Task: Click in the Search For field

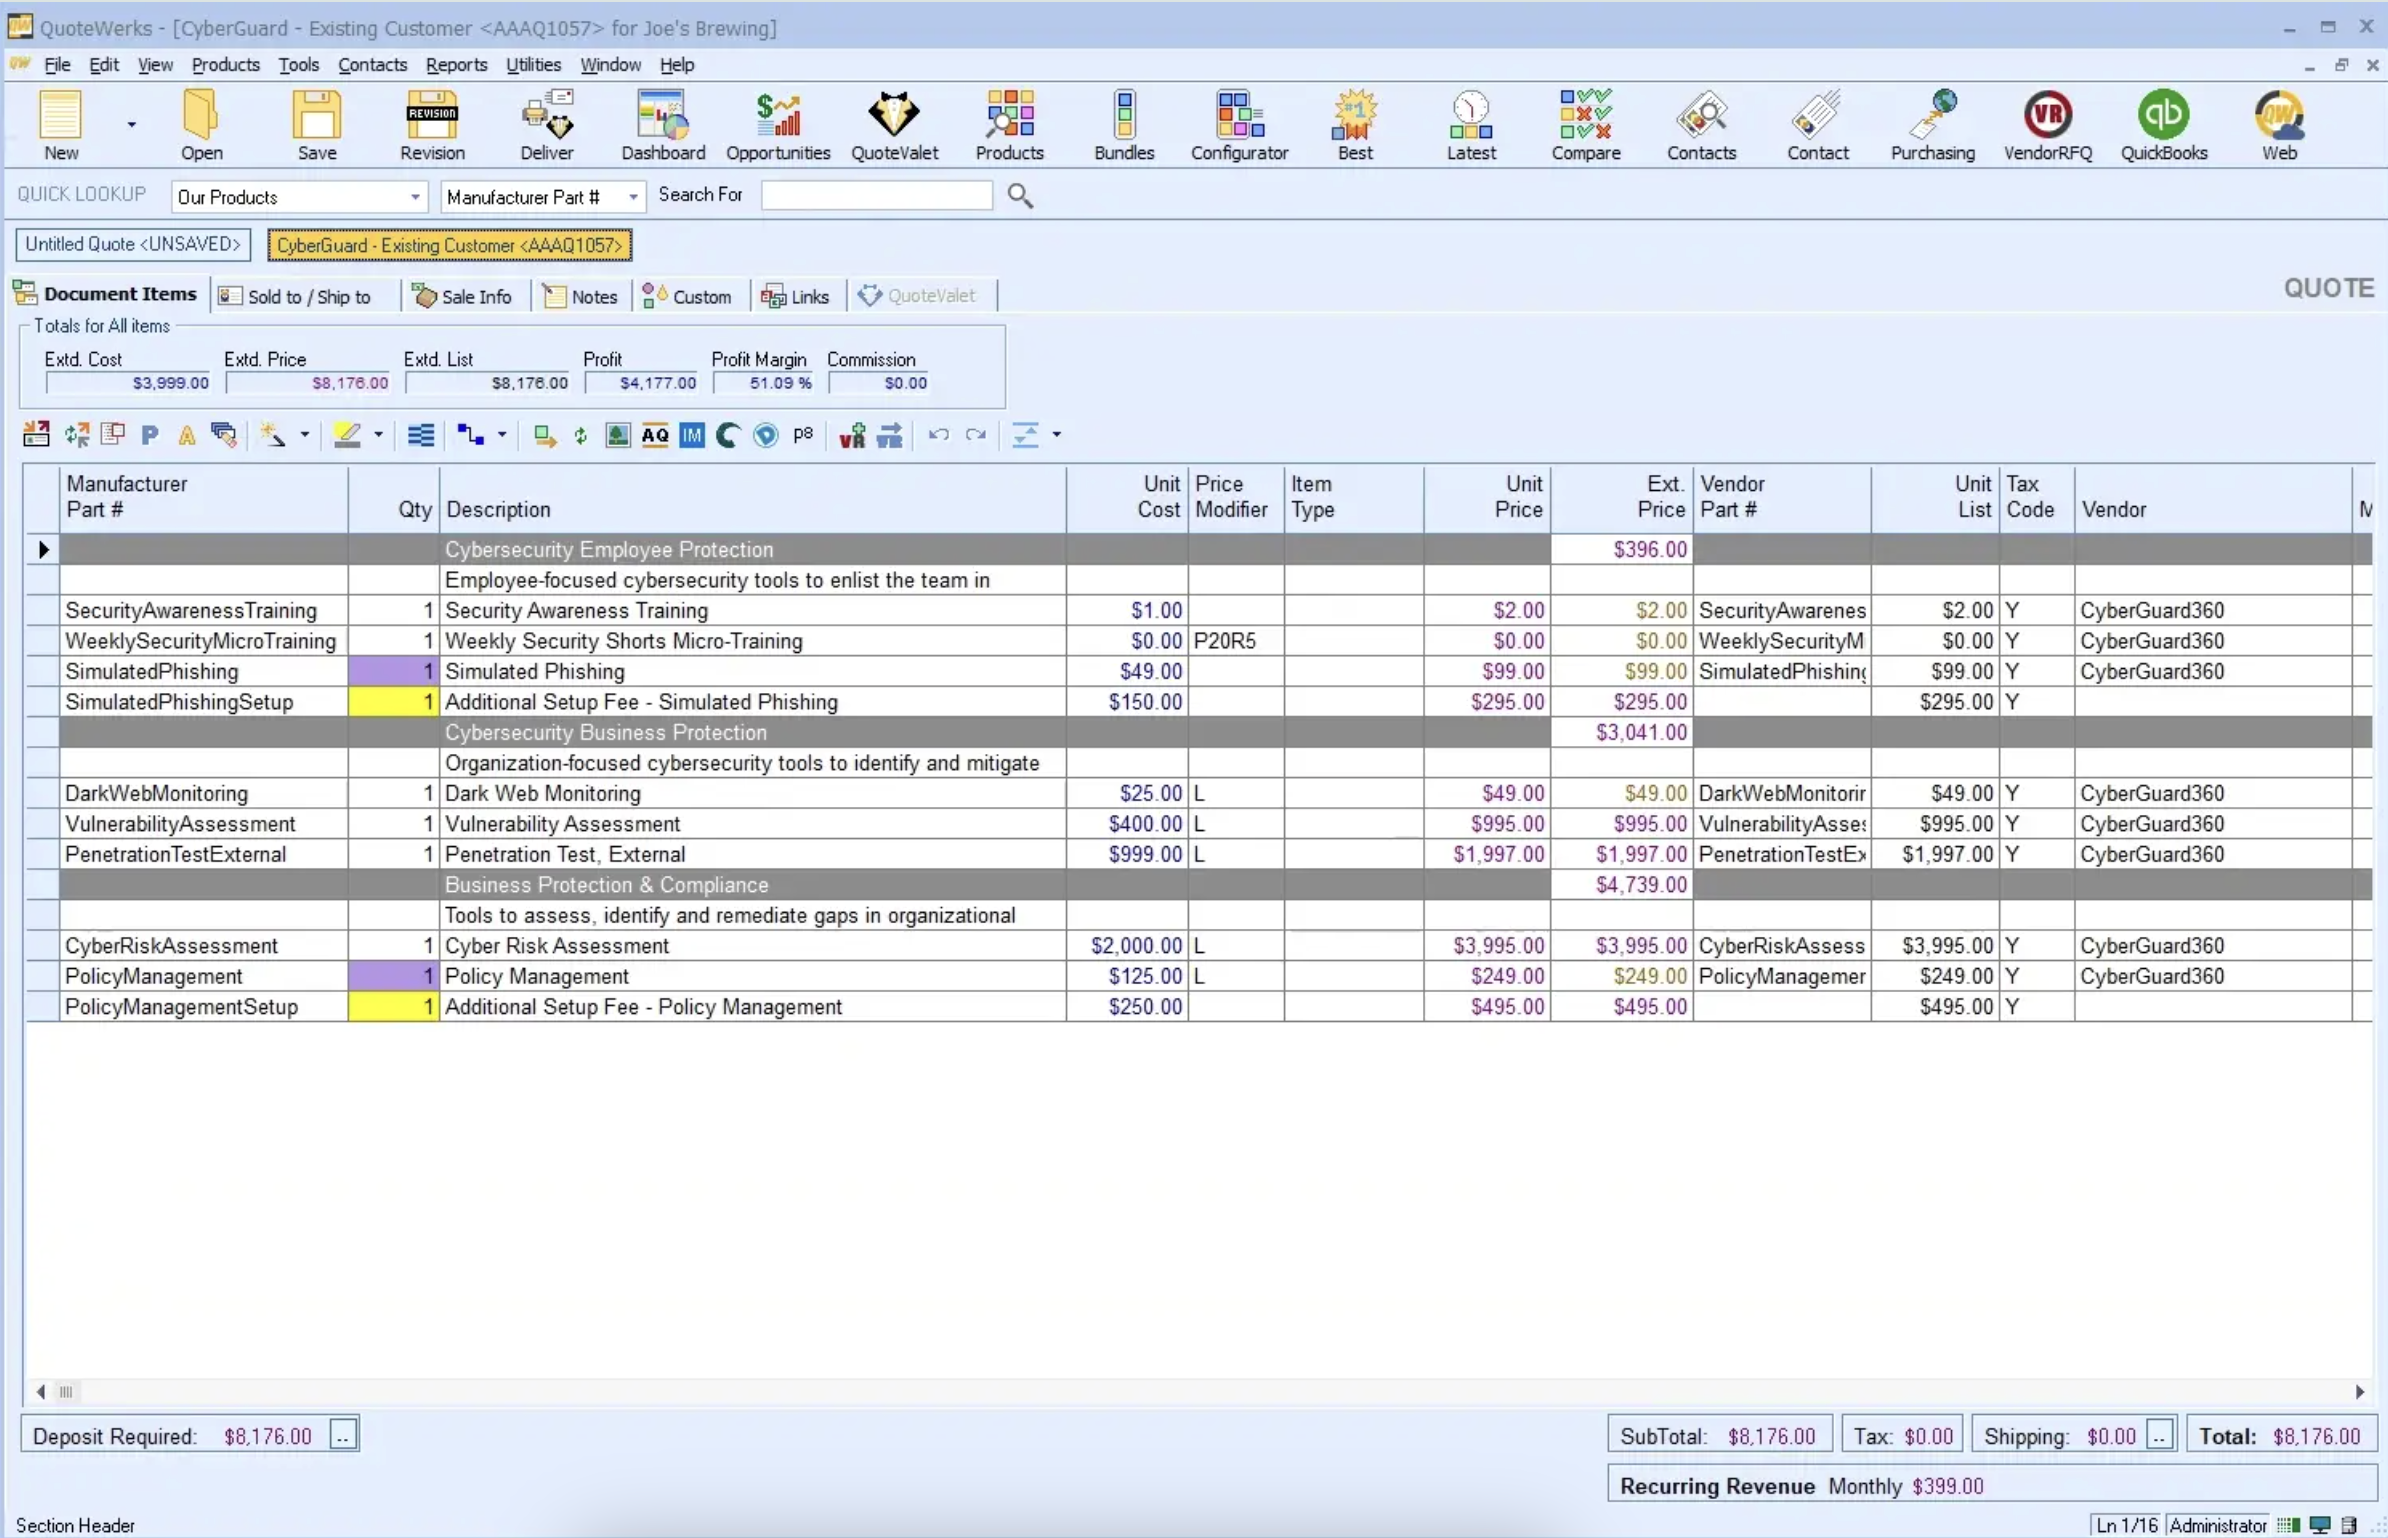Action: click(x=876, y=195)
